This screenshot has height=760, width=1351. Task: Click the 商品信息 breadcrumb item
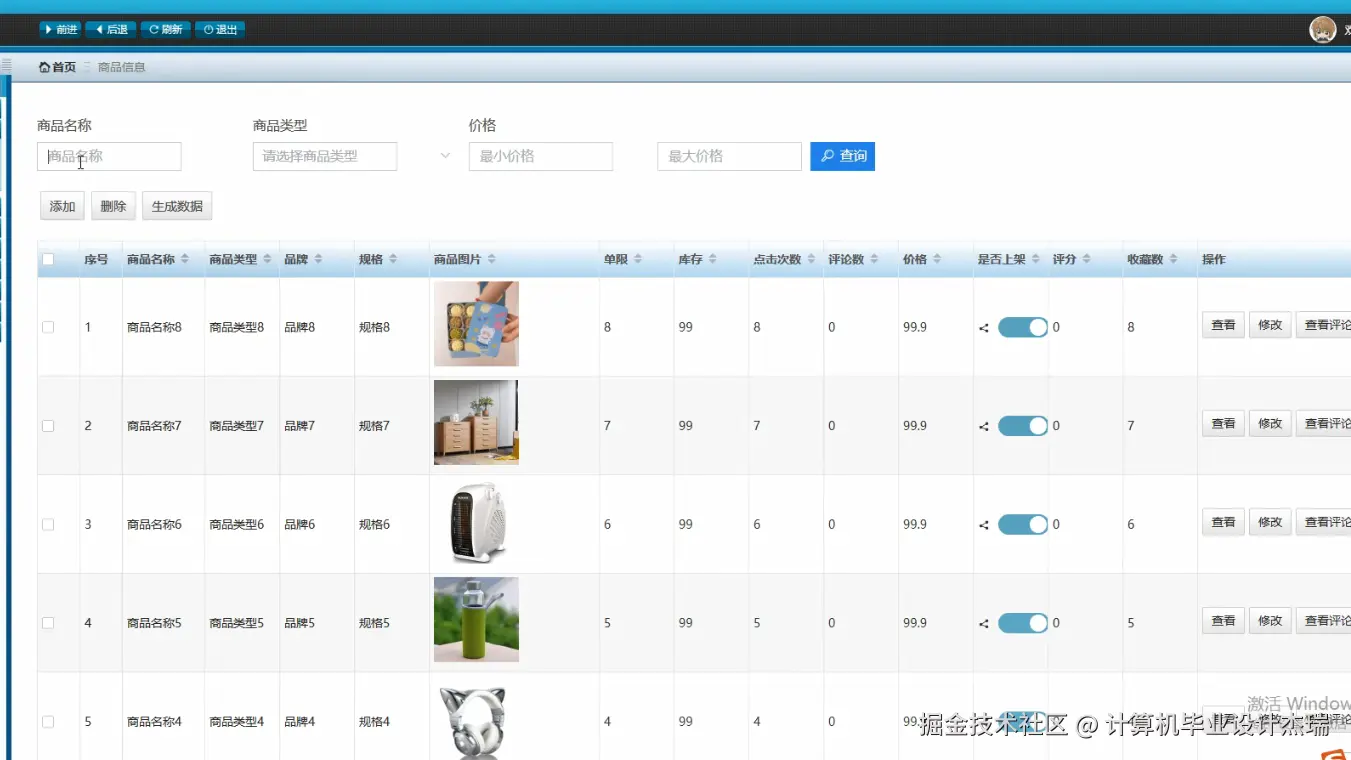point(120,67)
